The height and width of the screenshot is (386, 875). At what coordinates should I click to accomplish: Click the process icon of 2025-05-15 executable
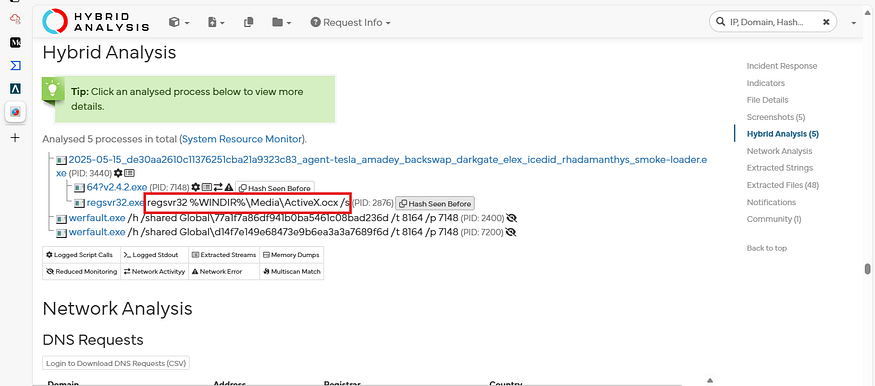61,161
